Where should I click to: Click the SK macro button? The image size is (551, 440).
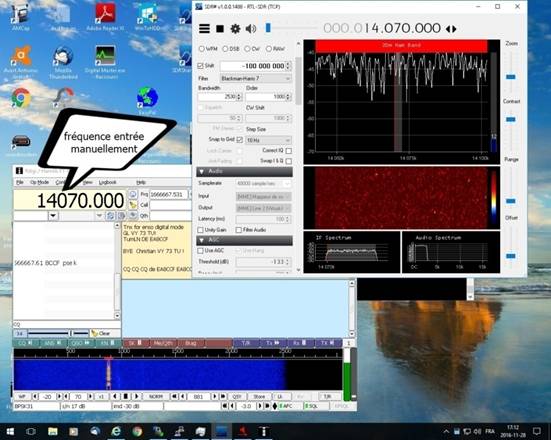click(x=135, y=343)
